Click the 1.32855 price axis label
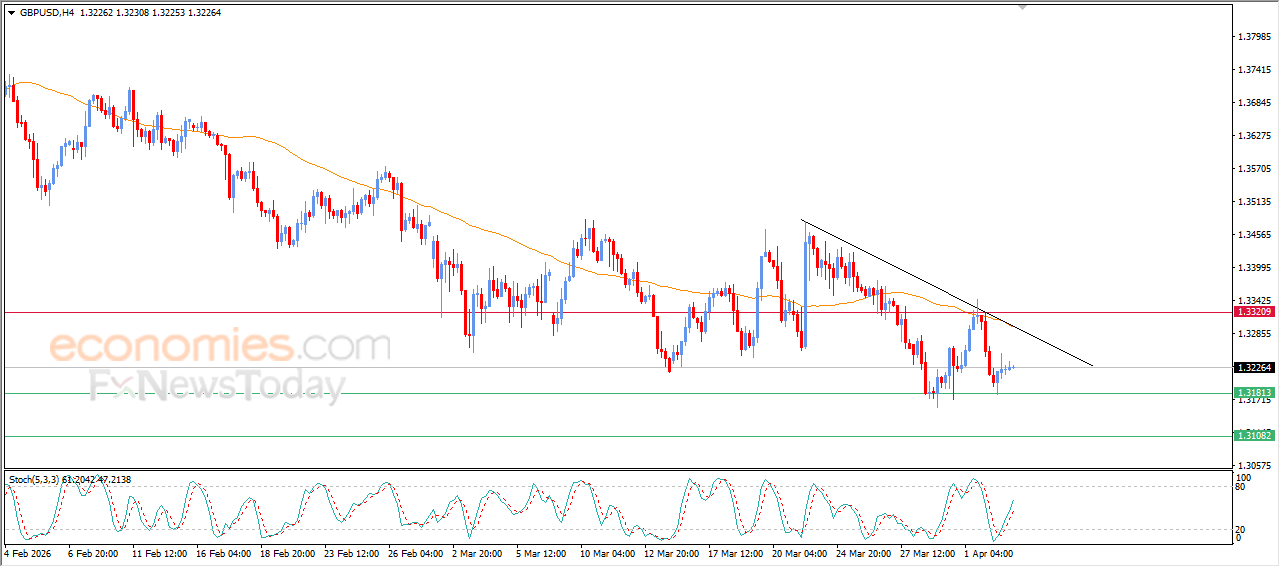Viewport: 1280px width, 567px height. coord(1255,334)
